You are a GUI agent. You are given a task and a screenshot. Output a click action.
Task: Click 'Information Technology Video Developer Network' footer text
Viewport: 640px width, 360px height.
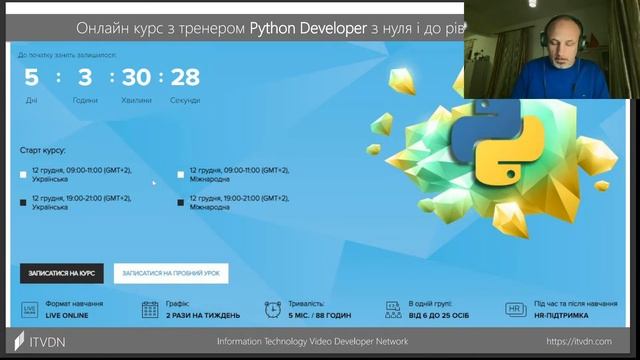[312, 341]
